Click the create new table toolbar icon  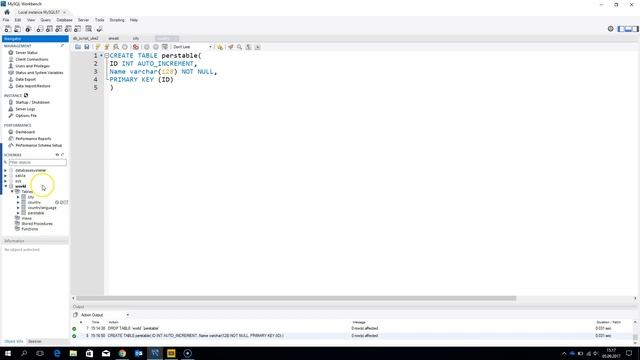49,29
